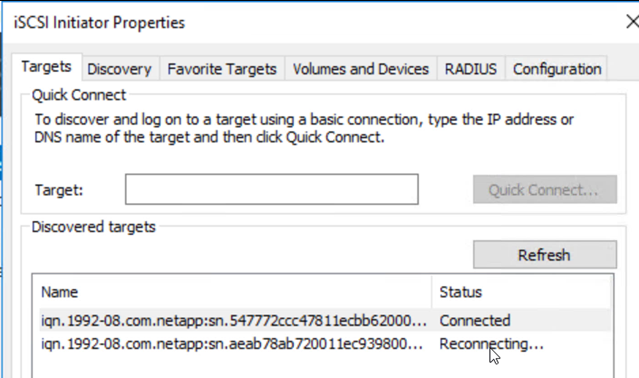Click empty space below the targets list rows
Viewport: 639px width, 378px height.
pos(322,367)
